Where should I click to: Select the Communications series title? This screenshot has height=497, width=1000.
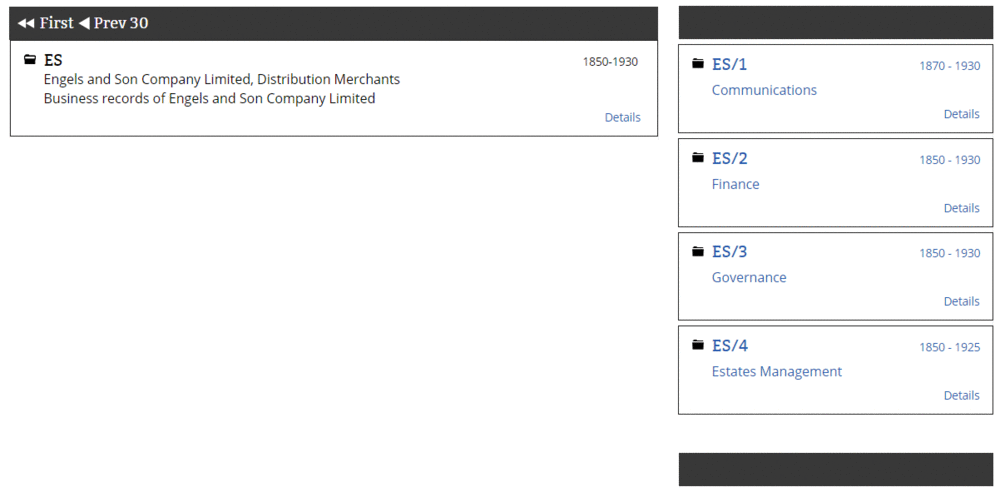tap(764, 90)
